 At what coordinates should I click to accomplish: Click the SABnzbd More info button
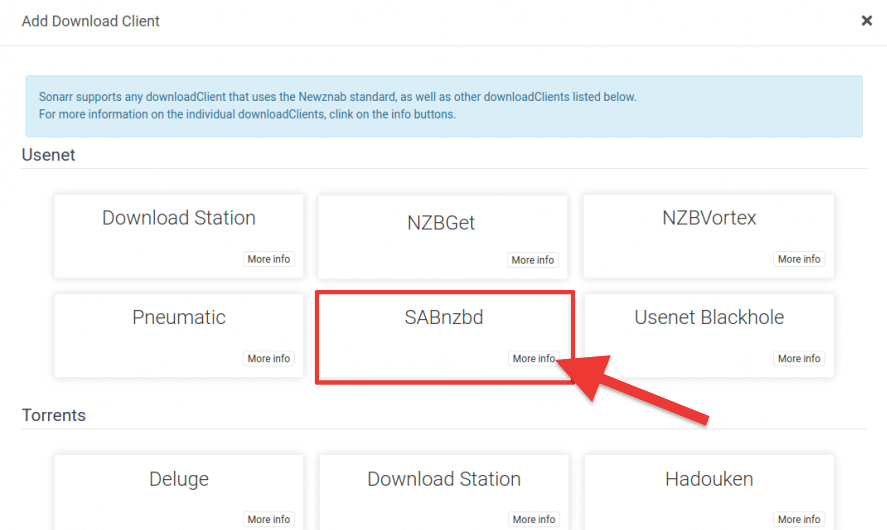[533, 358]
